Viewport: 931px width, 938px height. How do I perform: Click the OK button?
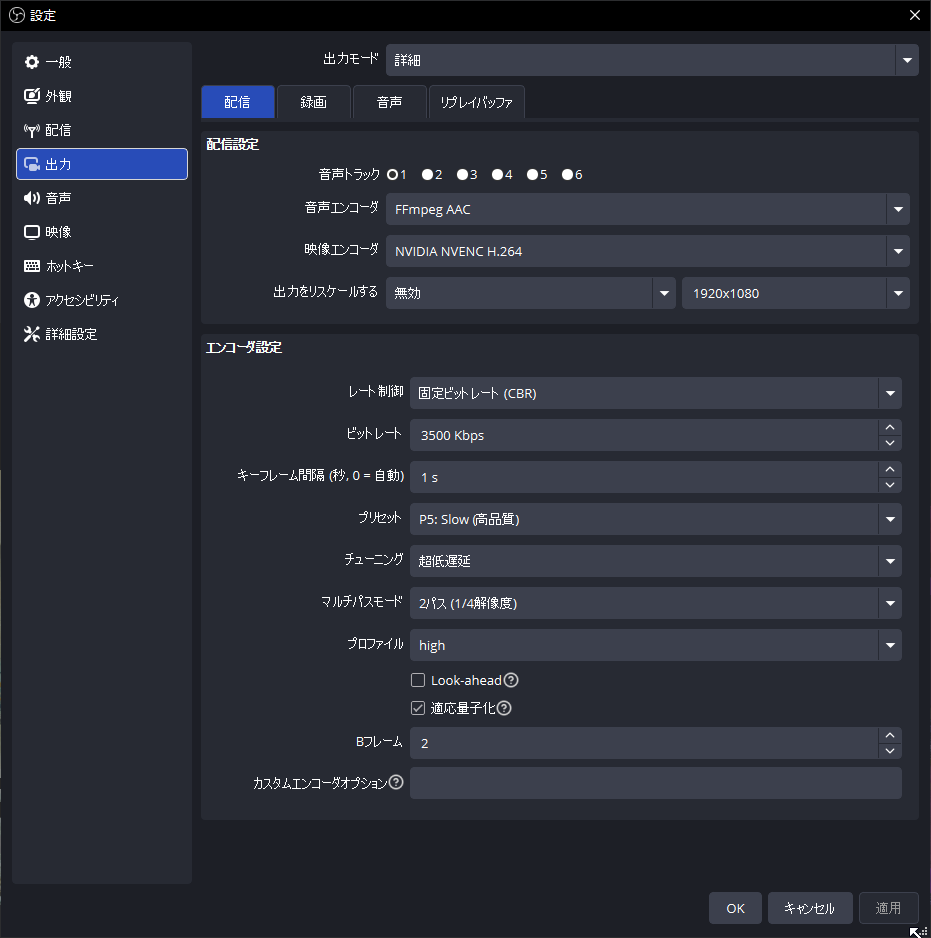click(x=735, y=908)
